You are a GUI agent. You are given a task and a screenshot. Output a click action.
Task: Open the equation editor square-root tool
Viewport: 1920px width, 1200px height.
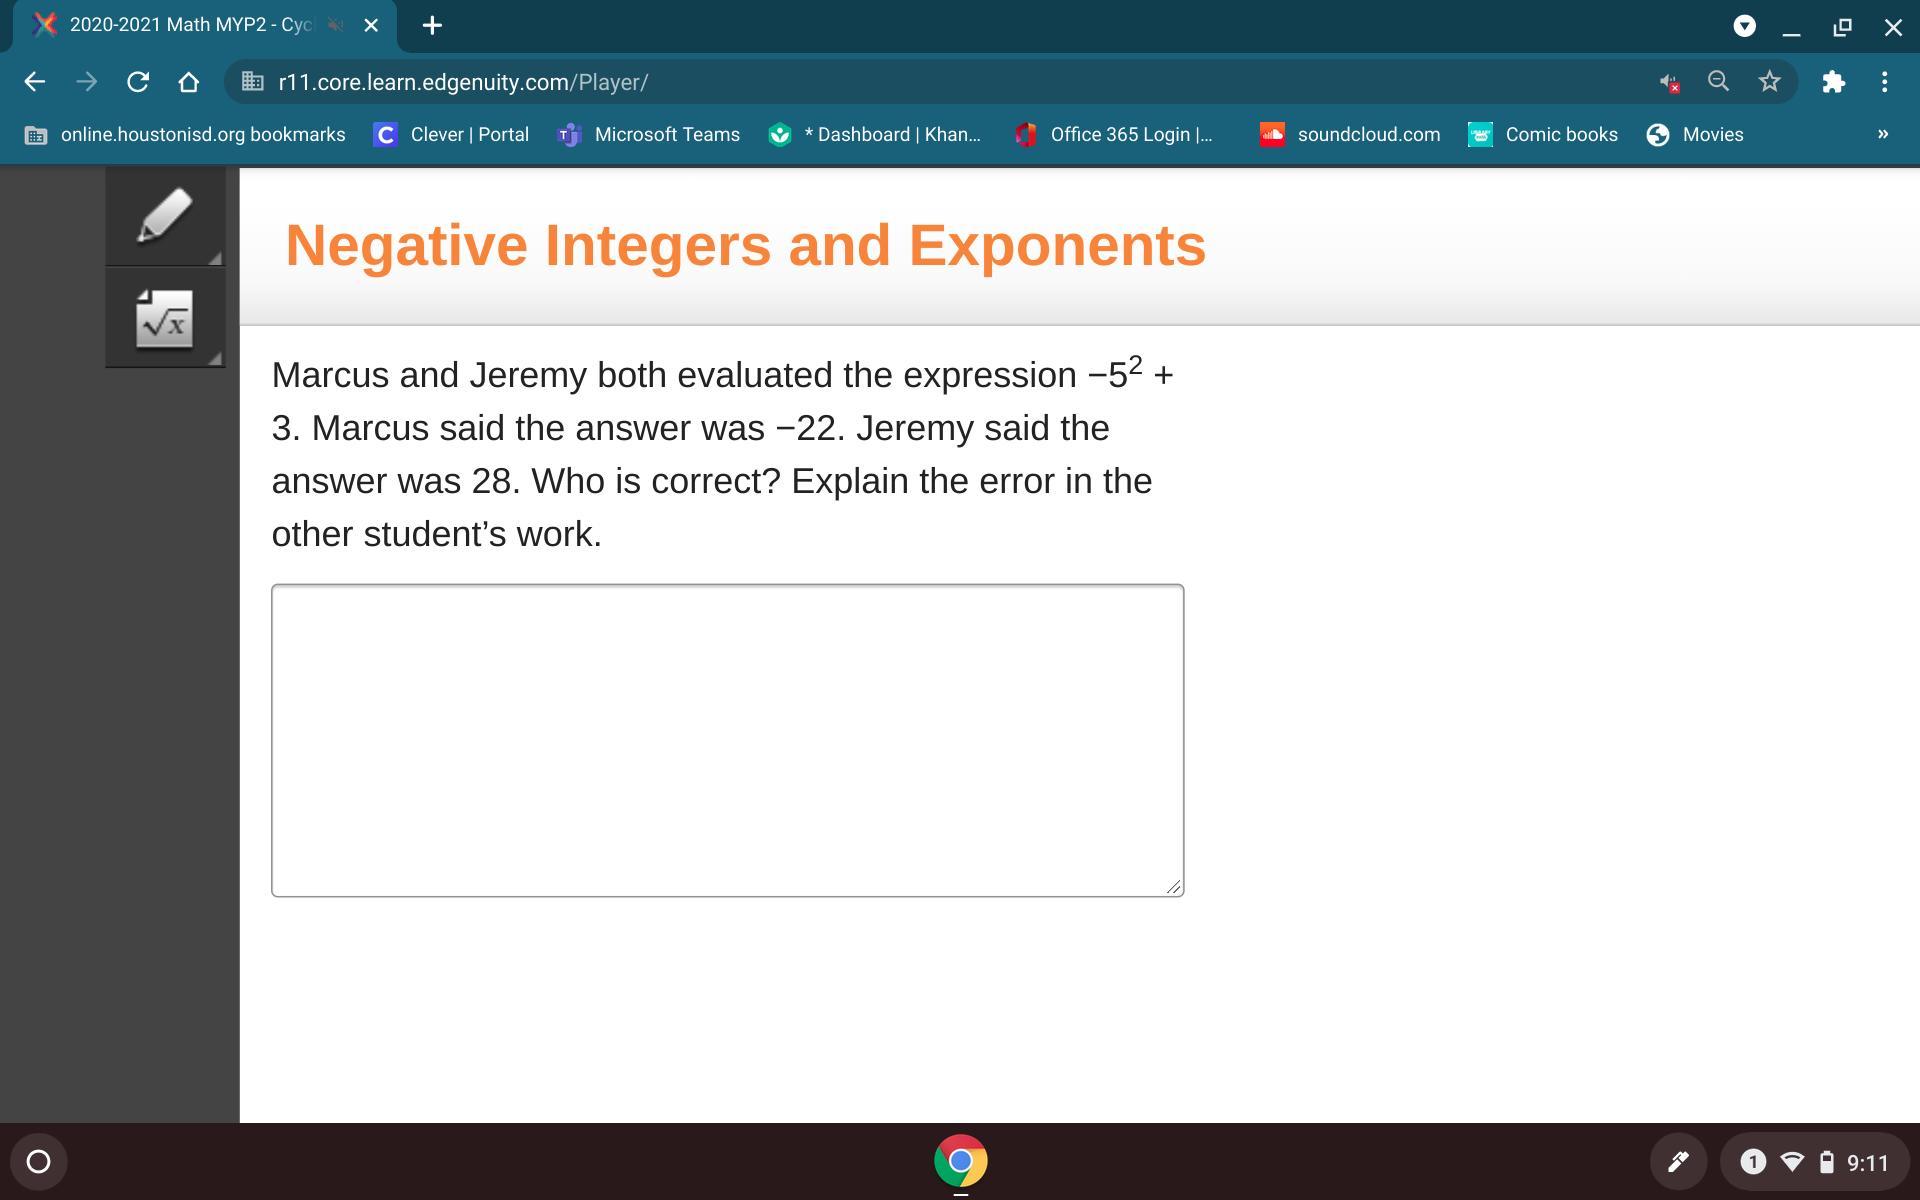pyautogui.click(x=165, y=319)
